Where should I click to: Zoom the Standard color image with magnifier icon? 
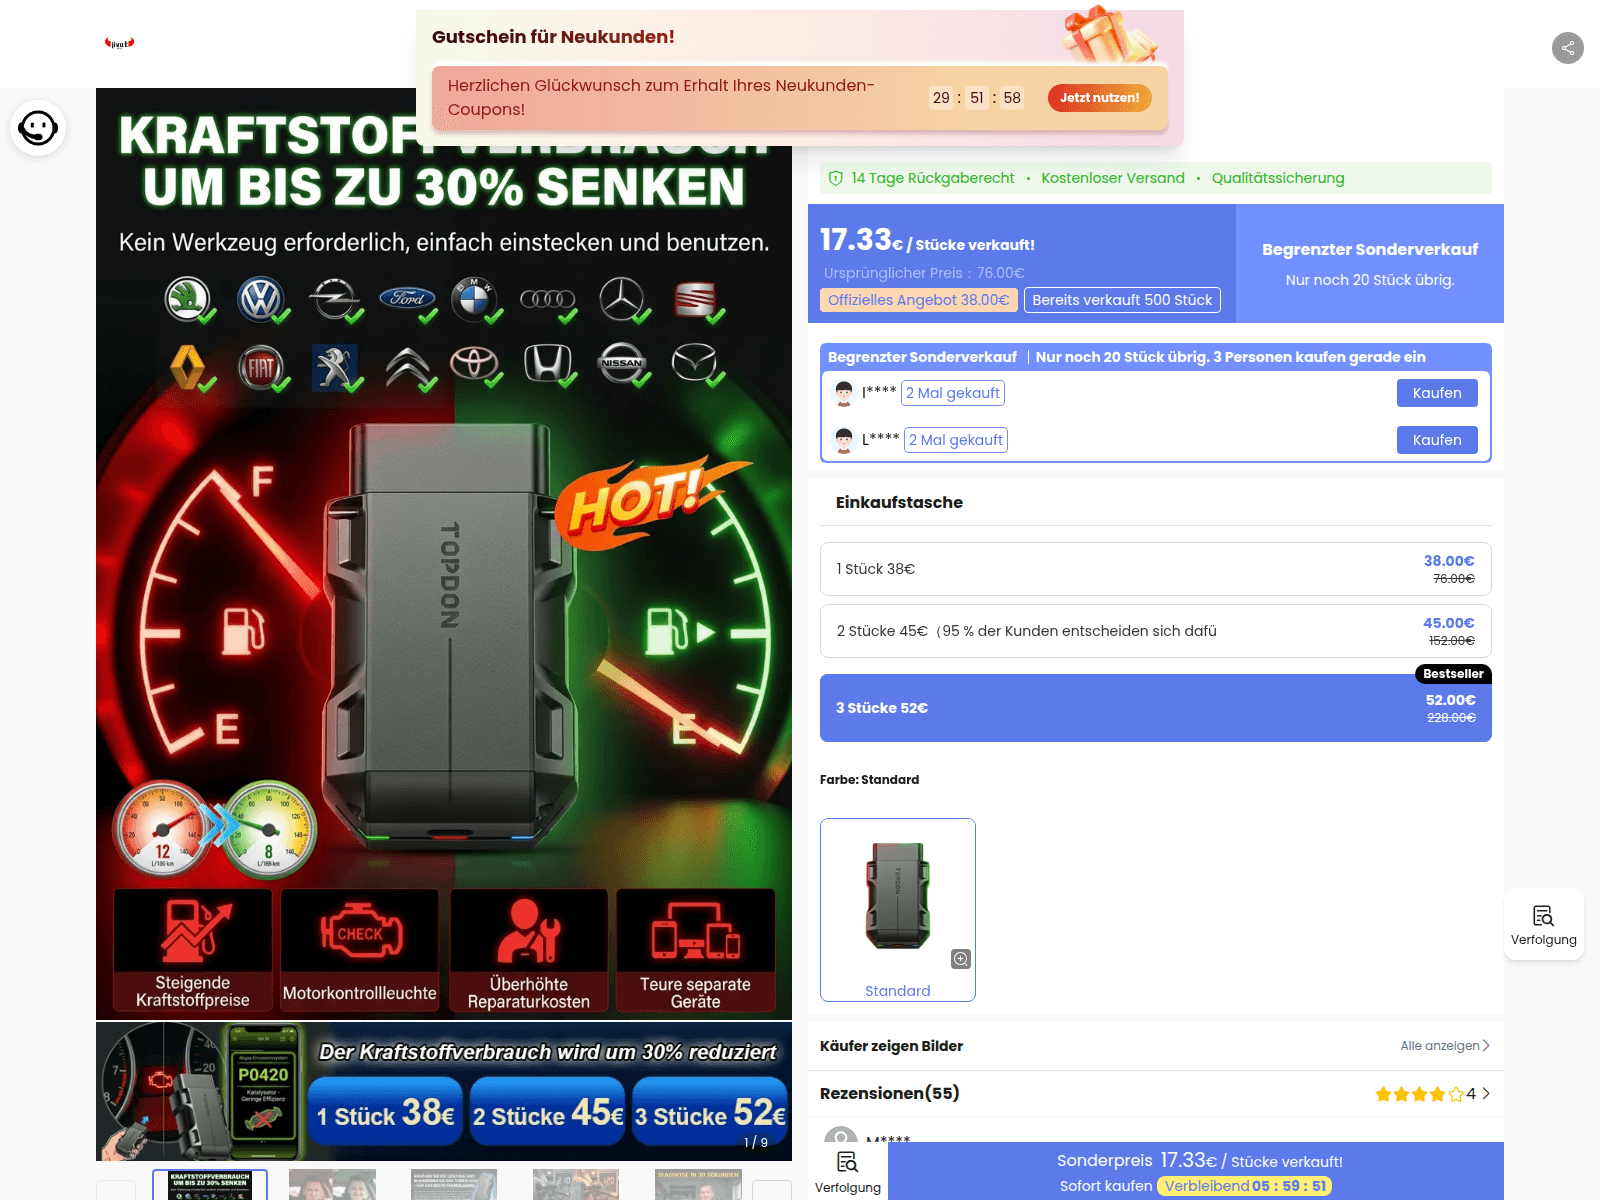pyautogui.click(x=960, y=959)
